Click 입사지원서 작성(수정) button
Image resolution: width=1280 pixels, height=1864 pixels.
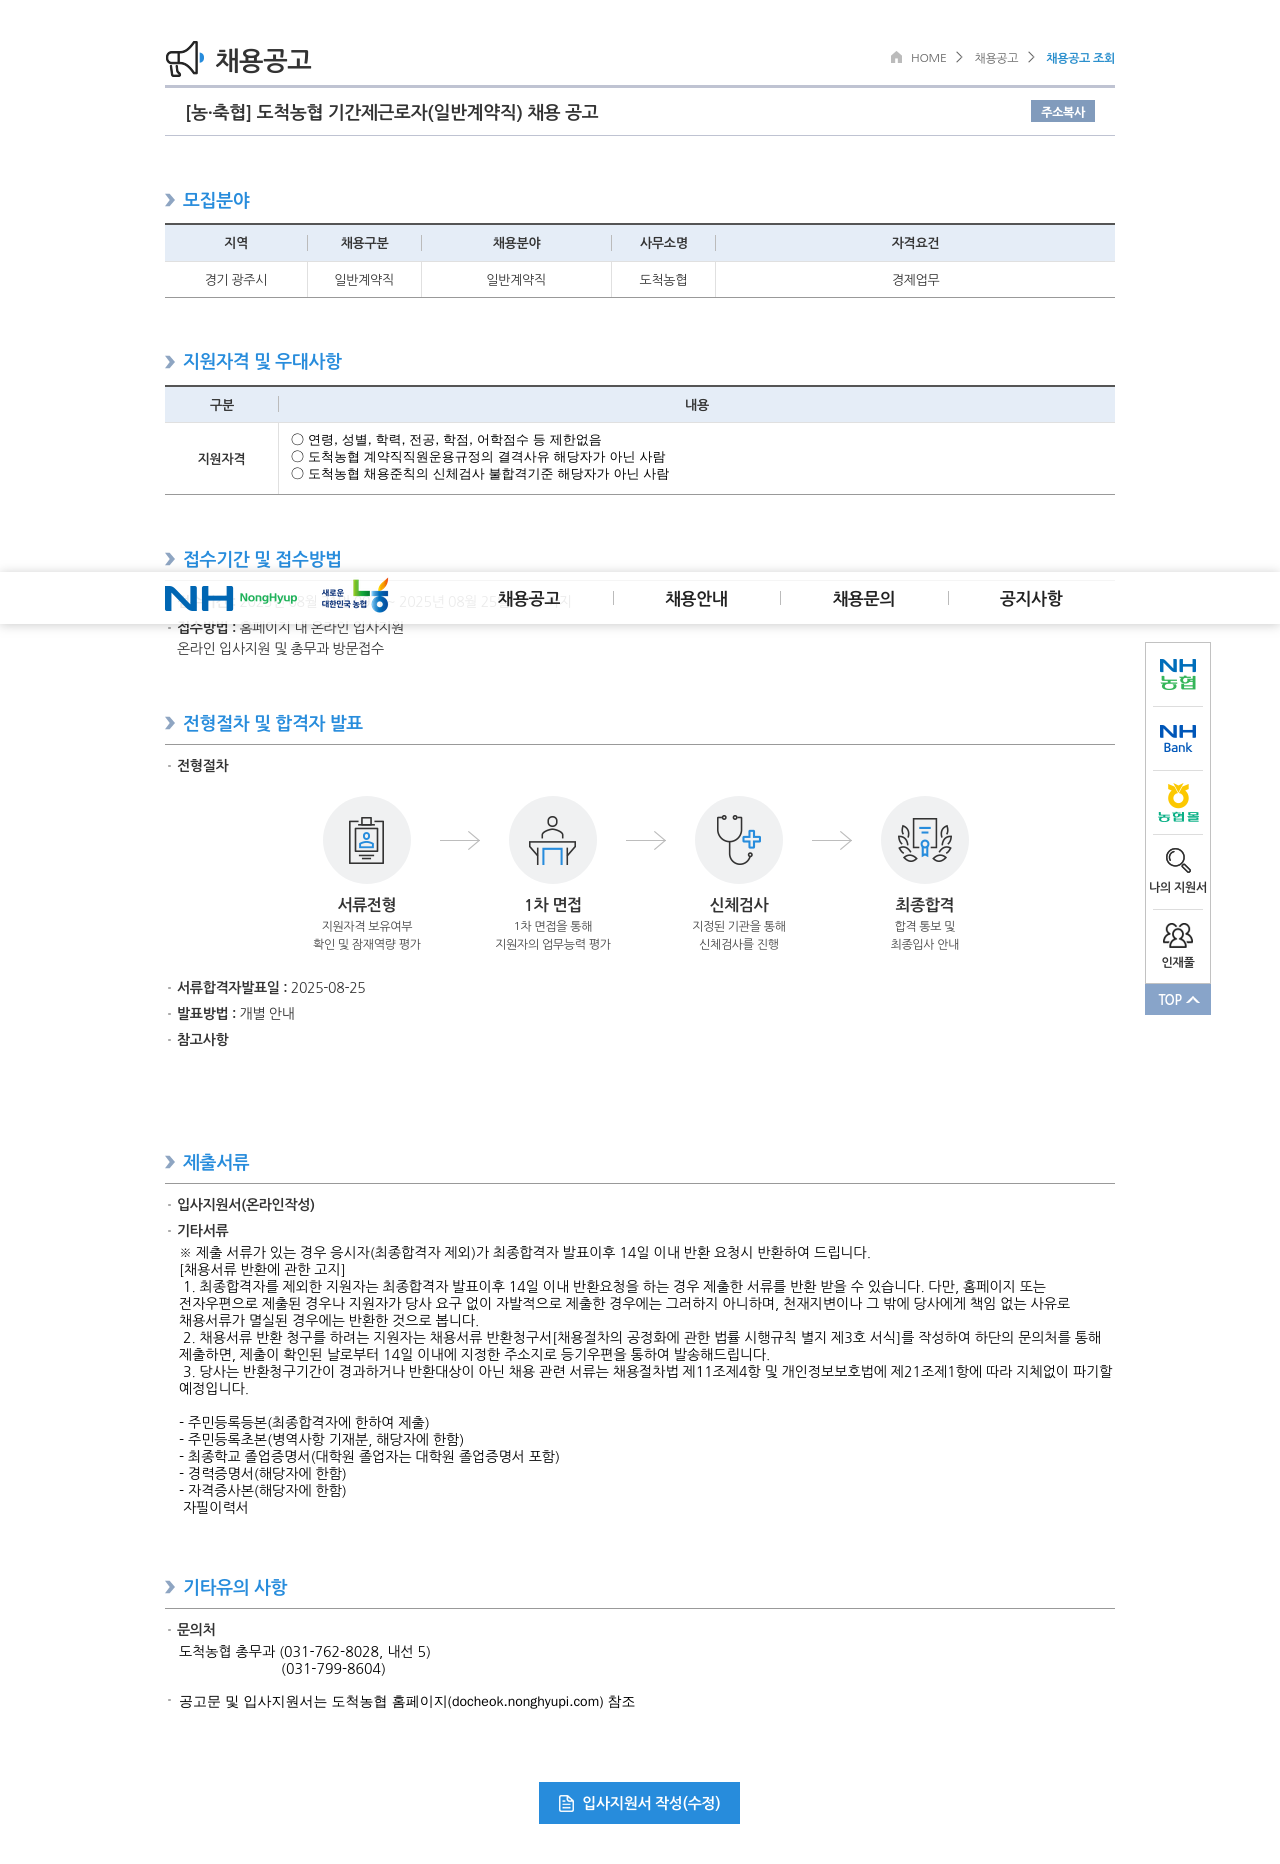639,1803
